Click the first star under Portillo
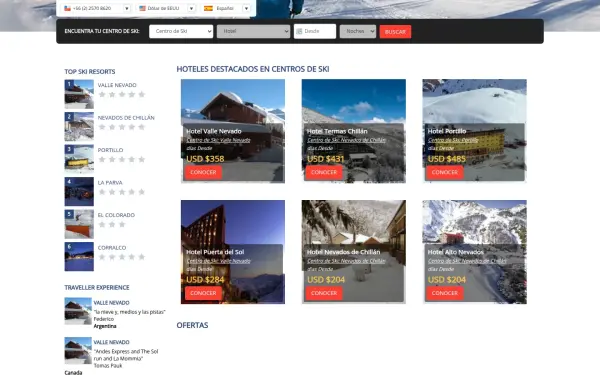The height and width of the screenshot is (375, 600). point(102,160)
